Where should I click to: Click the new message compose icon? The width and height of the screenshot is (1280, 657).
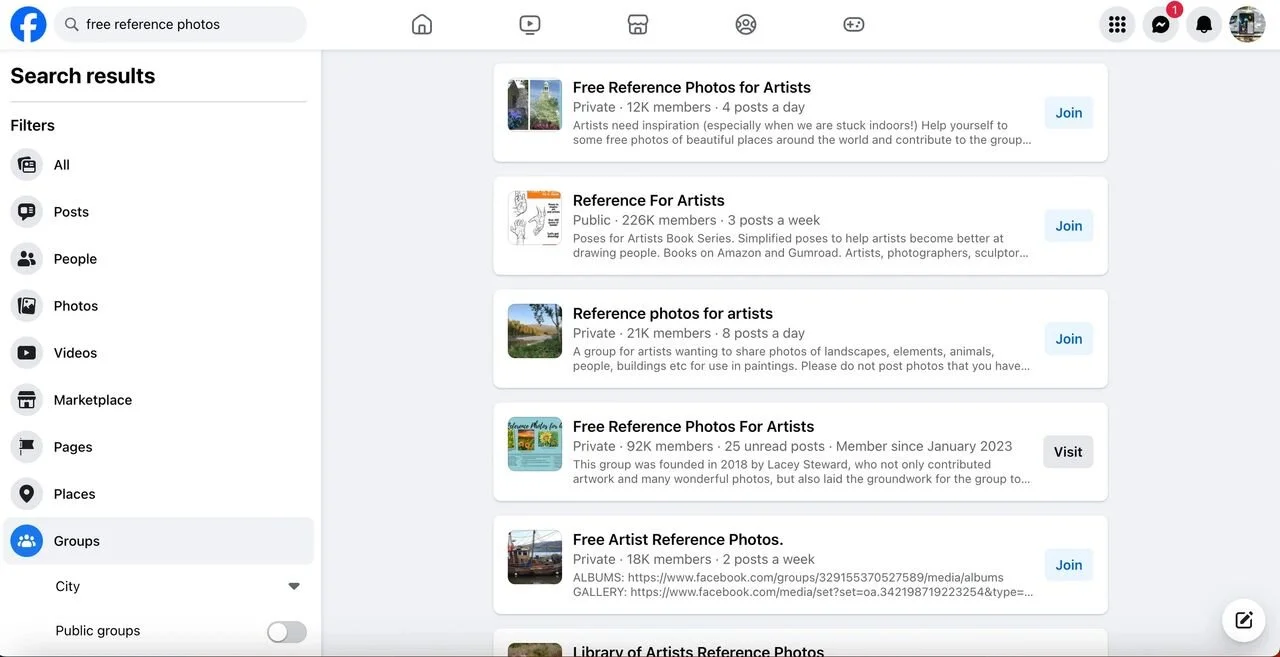(1244, 620)
